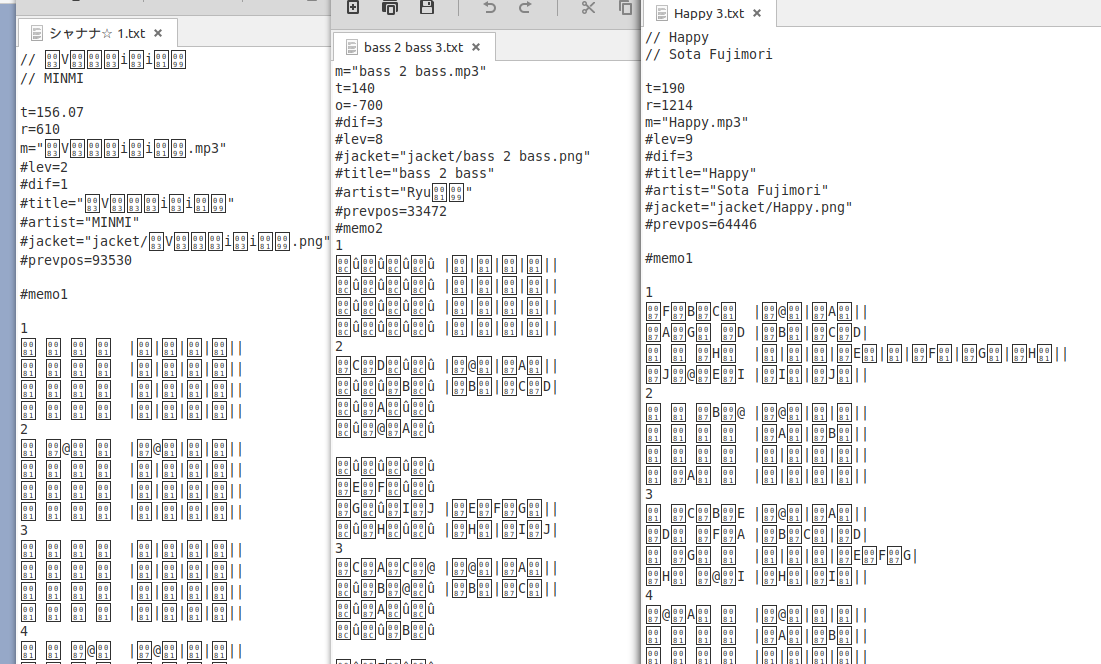Image resolution: width=1101 pixels, height=664 pixels.
Task: Click the Open file icon beside New
Action: [x=390, y=8]
